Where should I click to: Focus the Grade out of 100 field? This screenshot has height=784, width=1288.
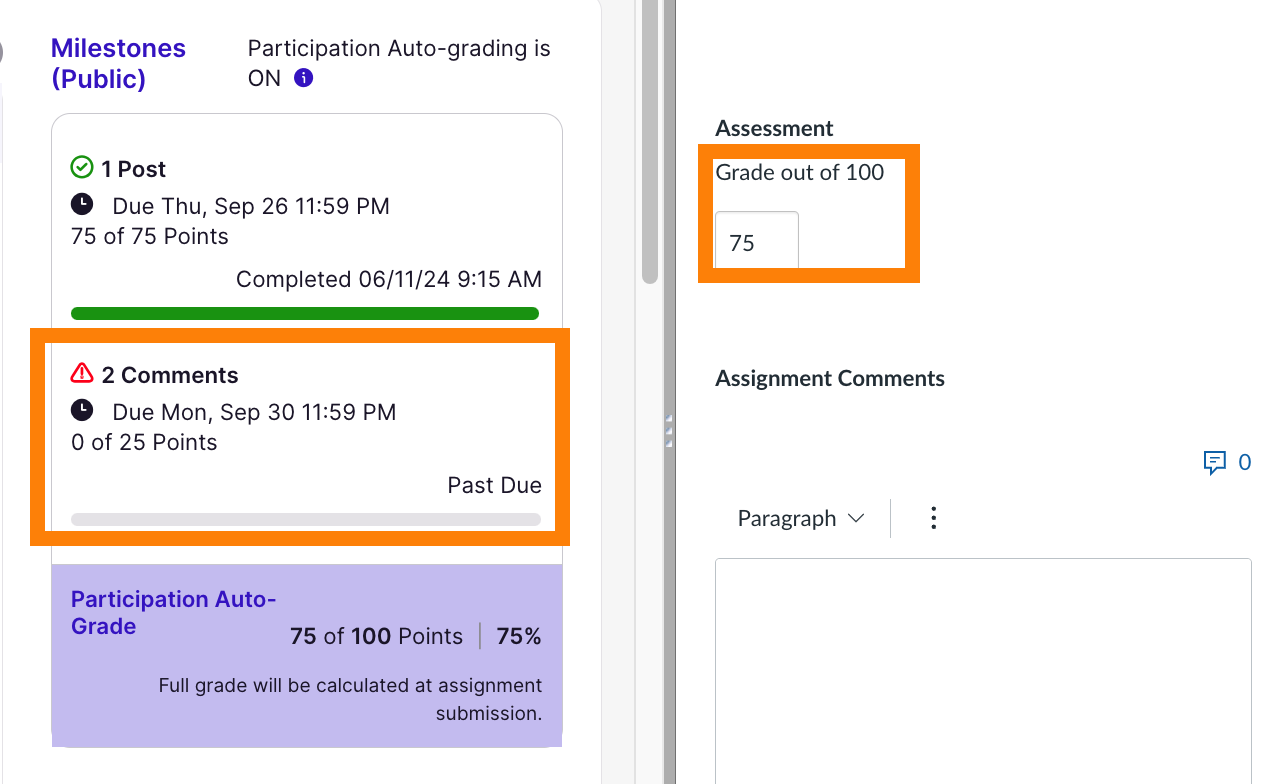coord(756,242)
